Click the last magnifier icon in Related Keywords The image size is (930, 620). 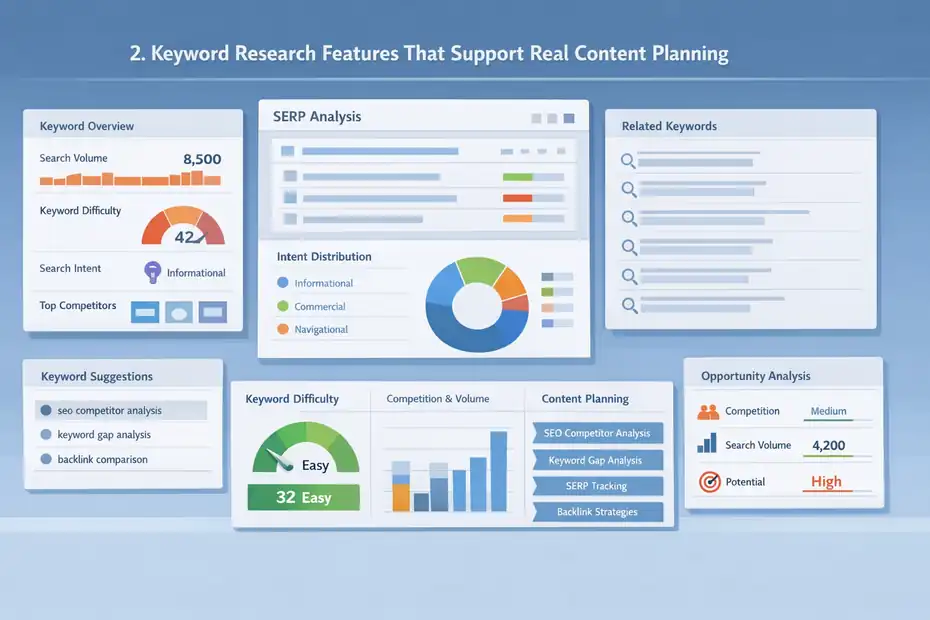pyautogui.click(x=629, y=305)
